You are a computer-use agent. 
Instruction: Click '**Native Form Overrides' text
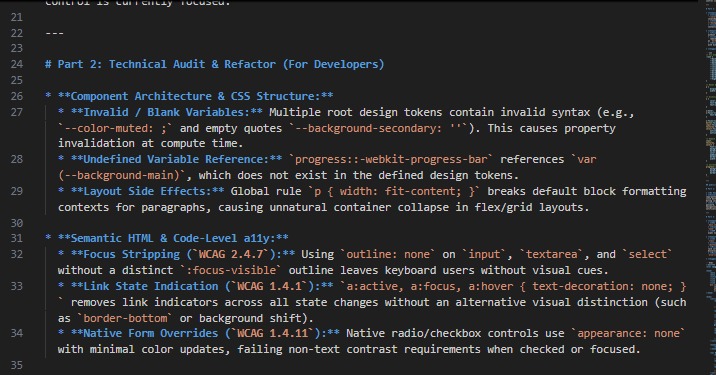144,333
